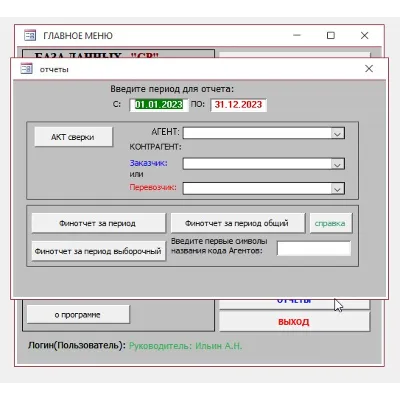Viewport: 400px width, 400px height.
Task: Minimize the ГЛАВНОЕ МЕНЮ window
Action: pyautogui.click(x=297, y=35)
